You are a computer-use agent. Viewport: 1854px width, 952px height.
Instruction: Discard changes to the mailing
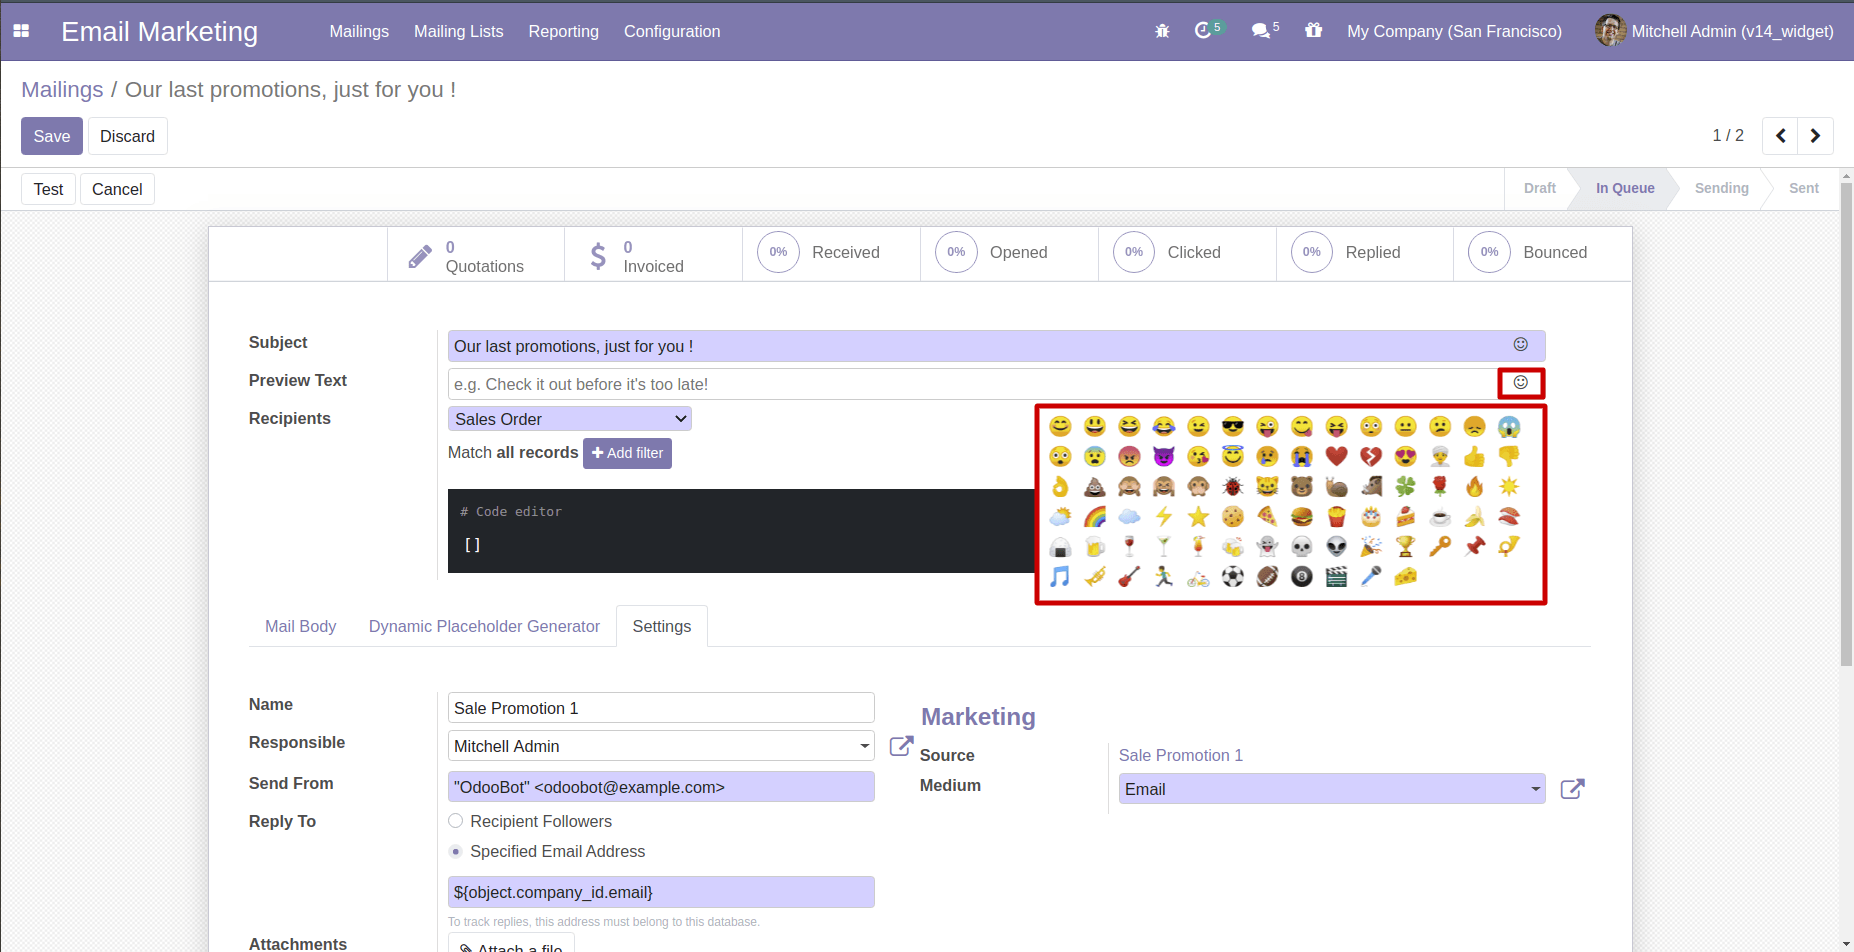tap(127, 136)
